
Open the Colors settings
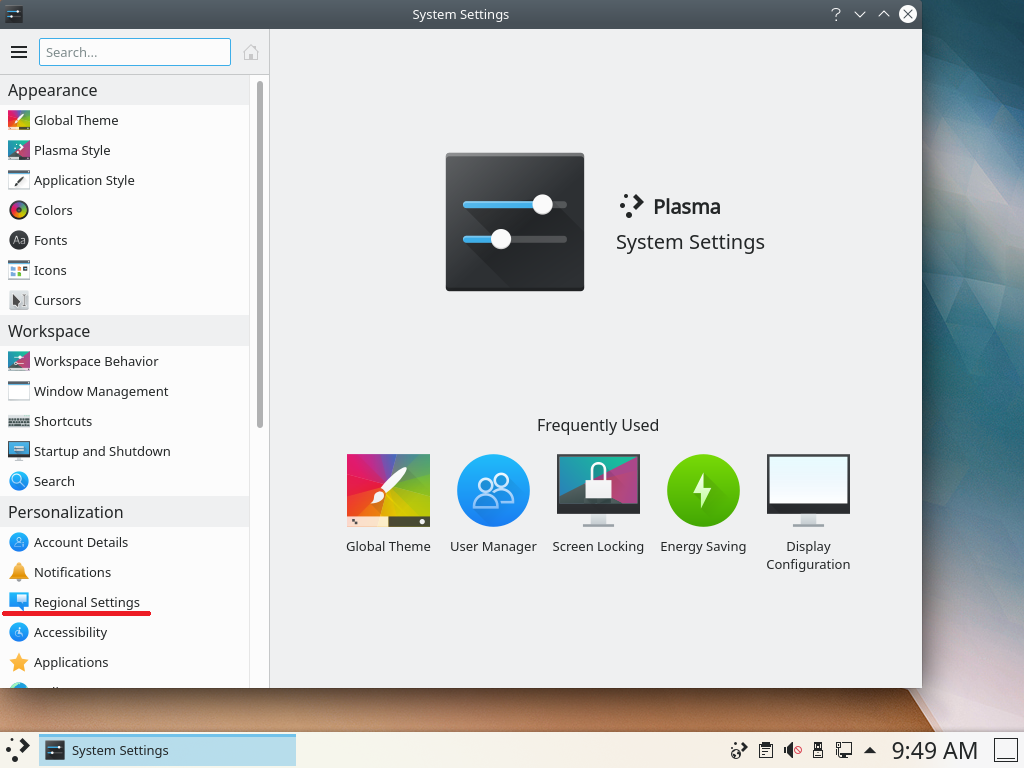point(124,210)
